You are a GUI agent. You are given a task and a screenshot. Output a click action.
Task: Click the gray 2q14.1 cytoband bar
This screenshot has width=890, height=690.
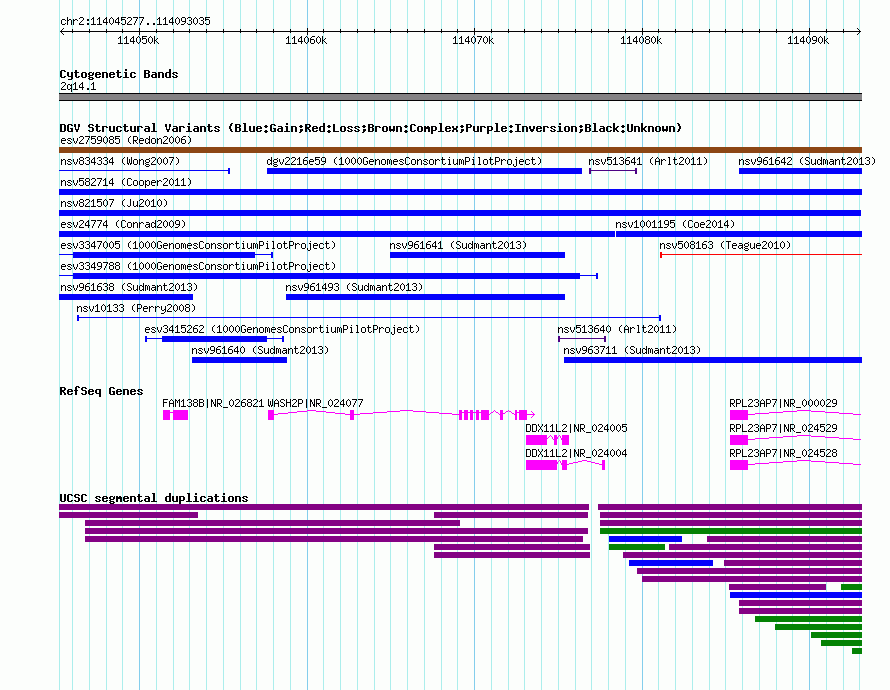pos(460,97)
